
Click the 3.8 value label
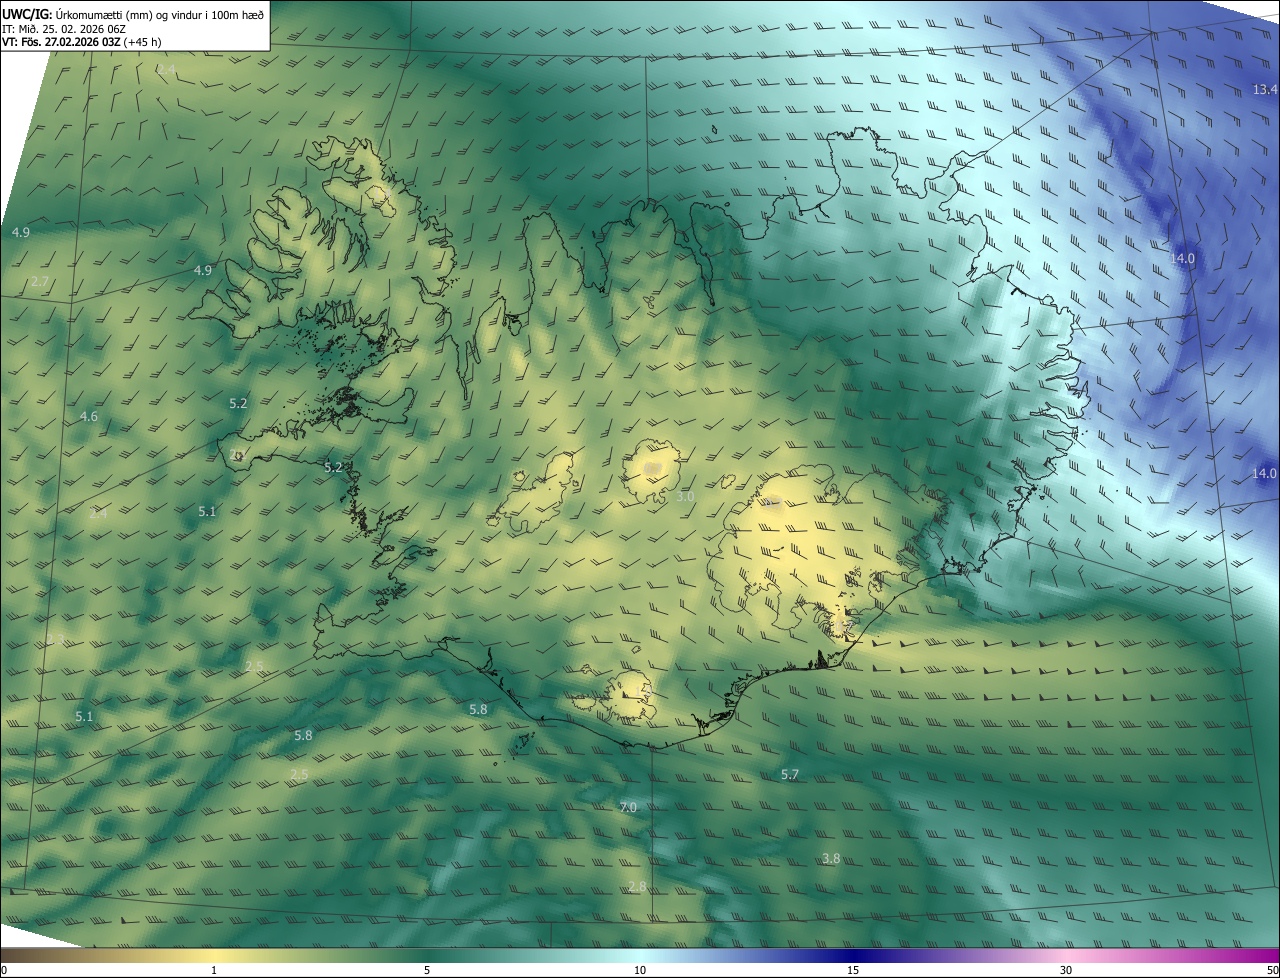(x=831, y=859)
